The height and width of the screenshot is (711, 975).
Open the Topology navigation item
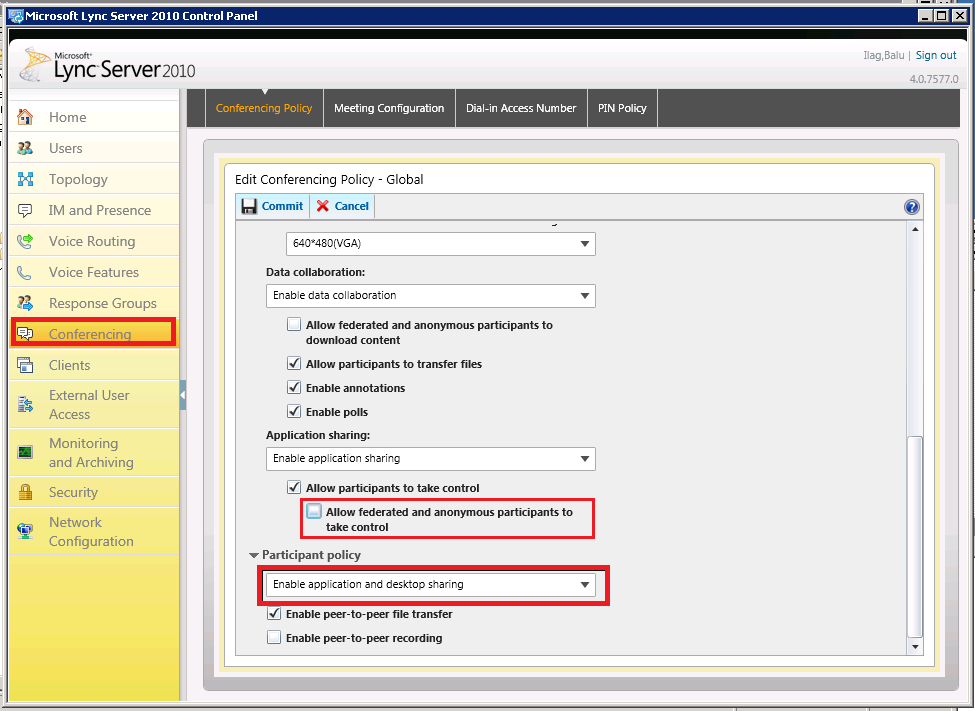95,179
